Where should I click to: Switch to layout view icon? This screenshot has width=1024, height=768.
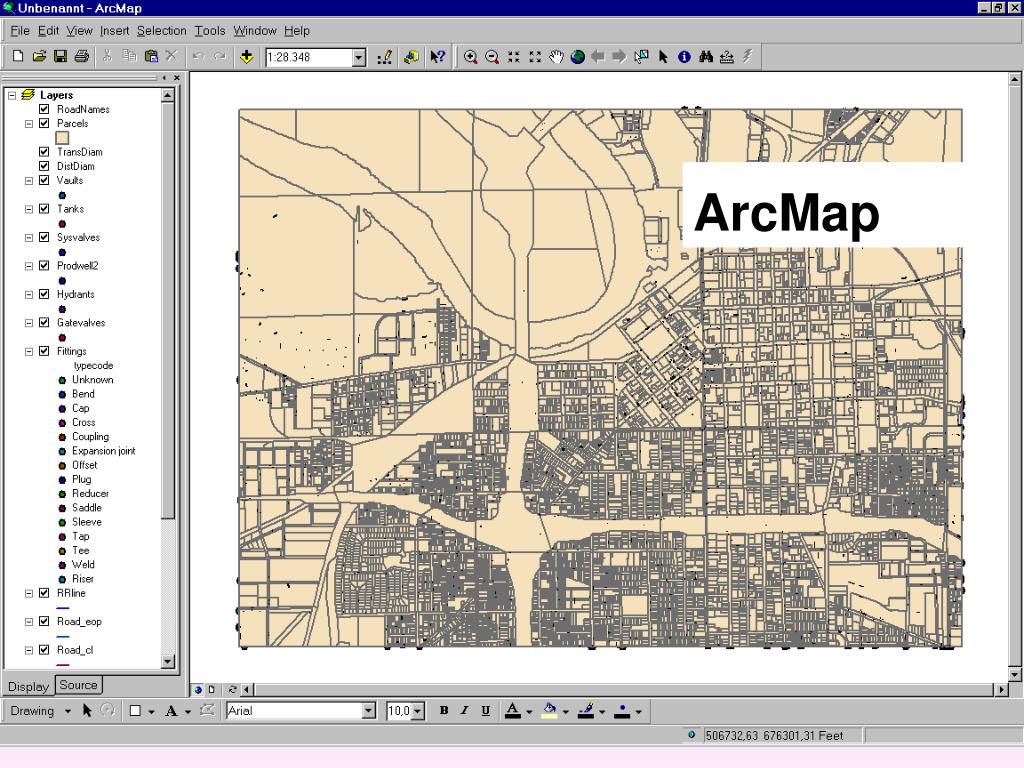click(212, 689)
